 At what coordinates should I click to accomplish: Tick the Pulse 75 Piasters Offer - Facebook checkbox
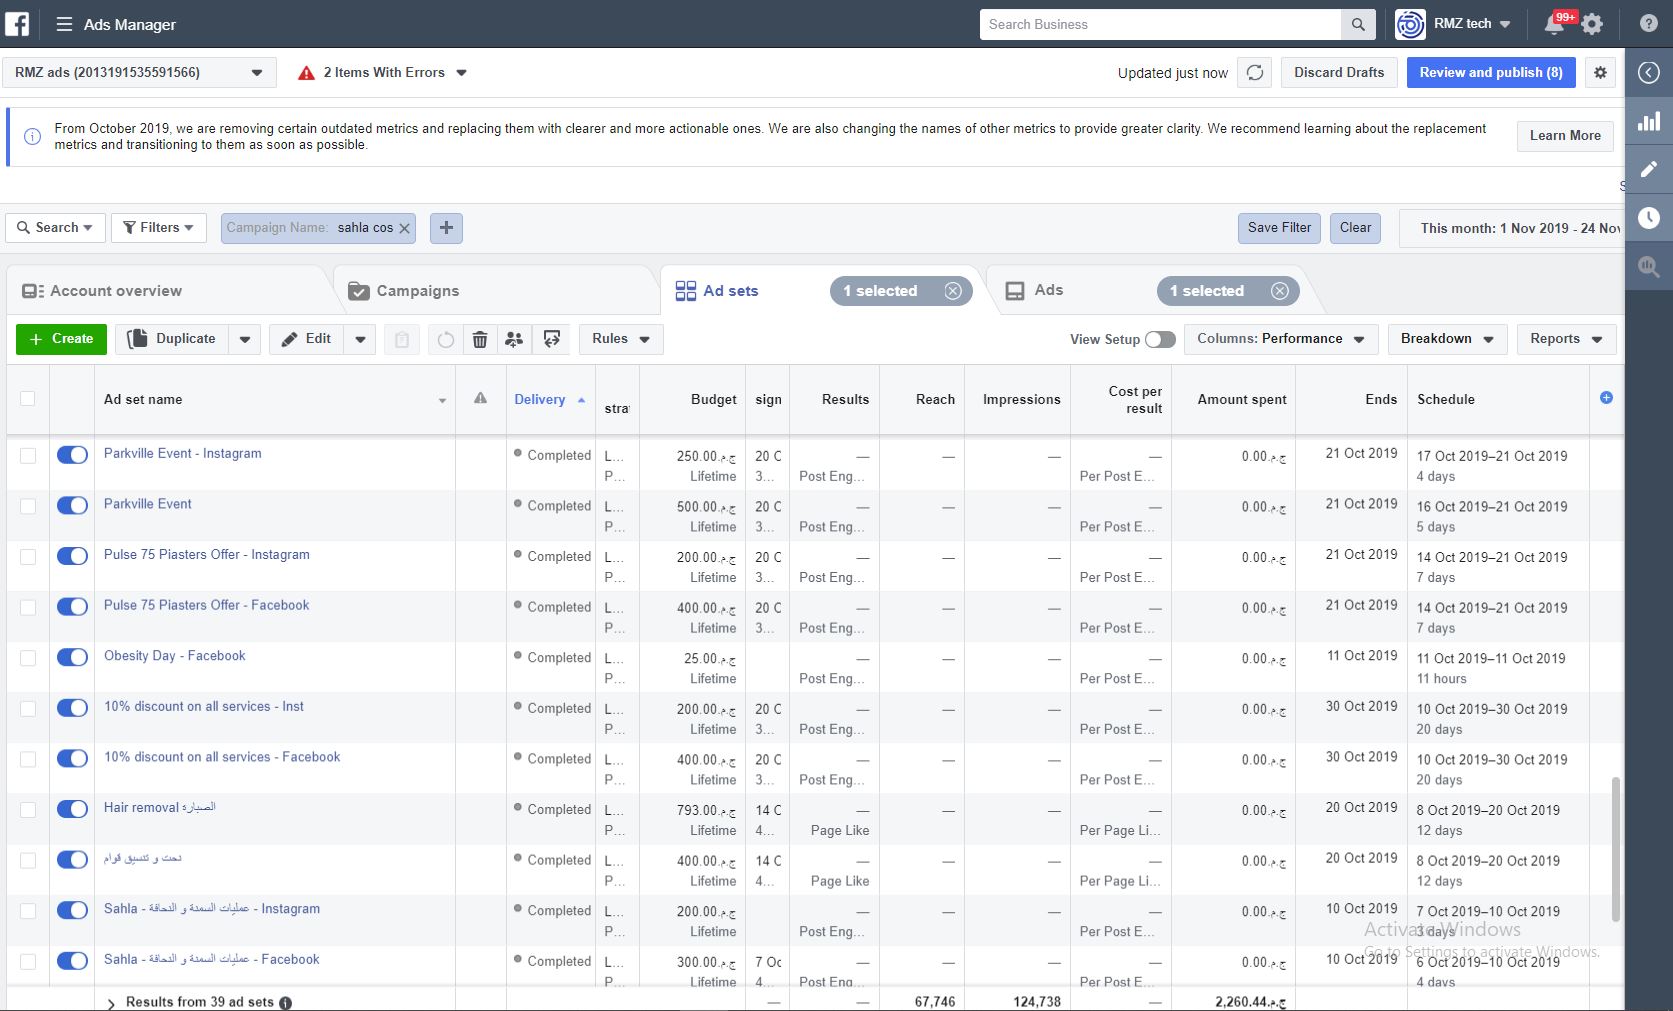point(28,607)
